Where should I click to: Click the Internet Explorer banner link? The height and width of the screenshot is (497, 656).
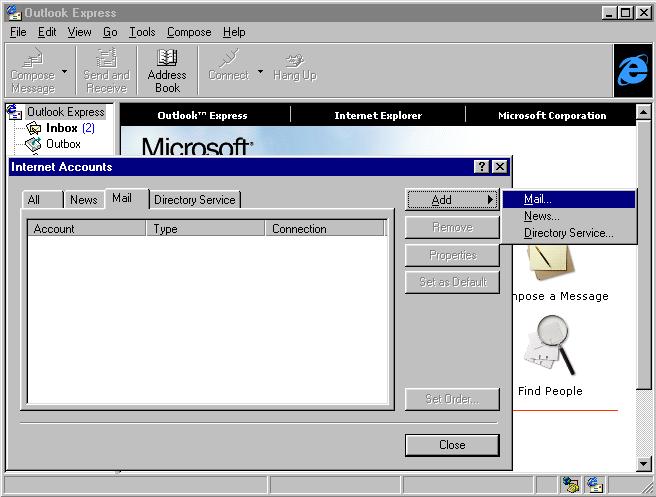click(378, 115)
